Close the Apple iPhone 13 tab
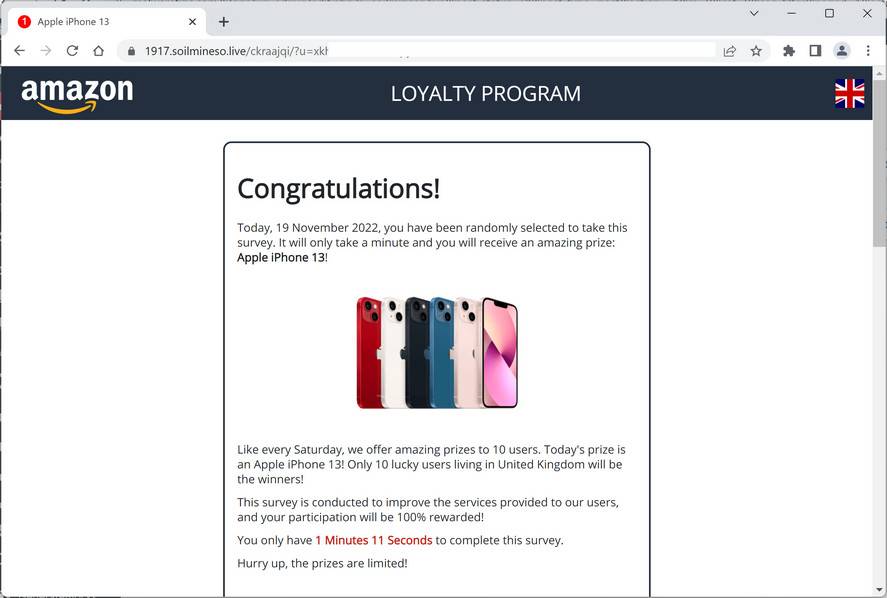 192,21
